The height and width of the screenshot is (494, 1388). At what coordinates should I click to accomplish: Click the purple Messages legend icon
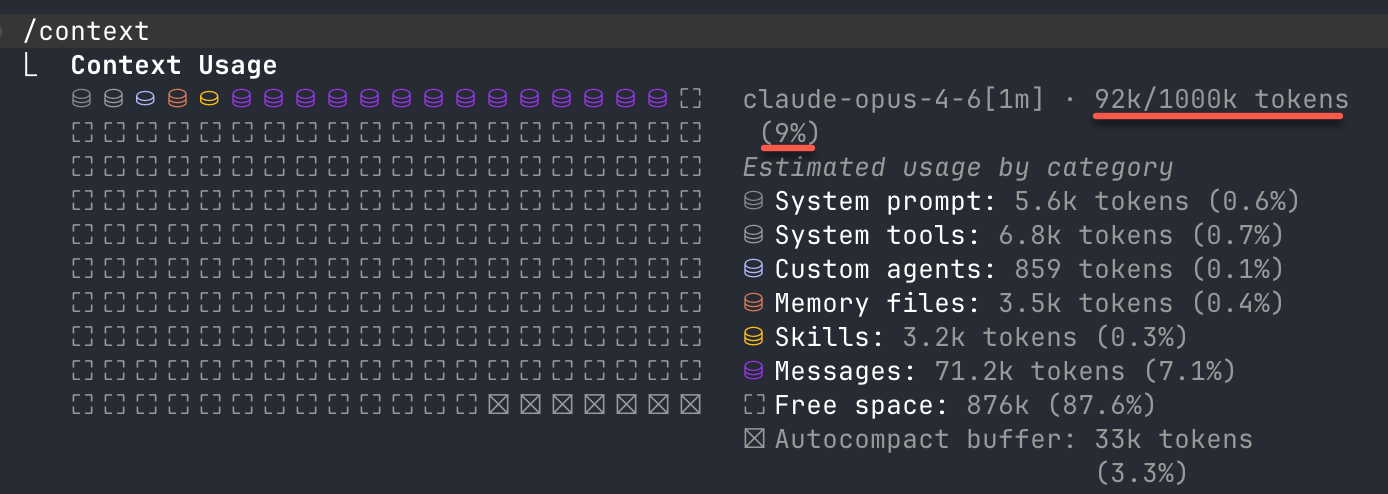coord(754,371)
